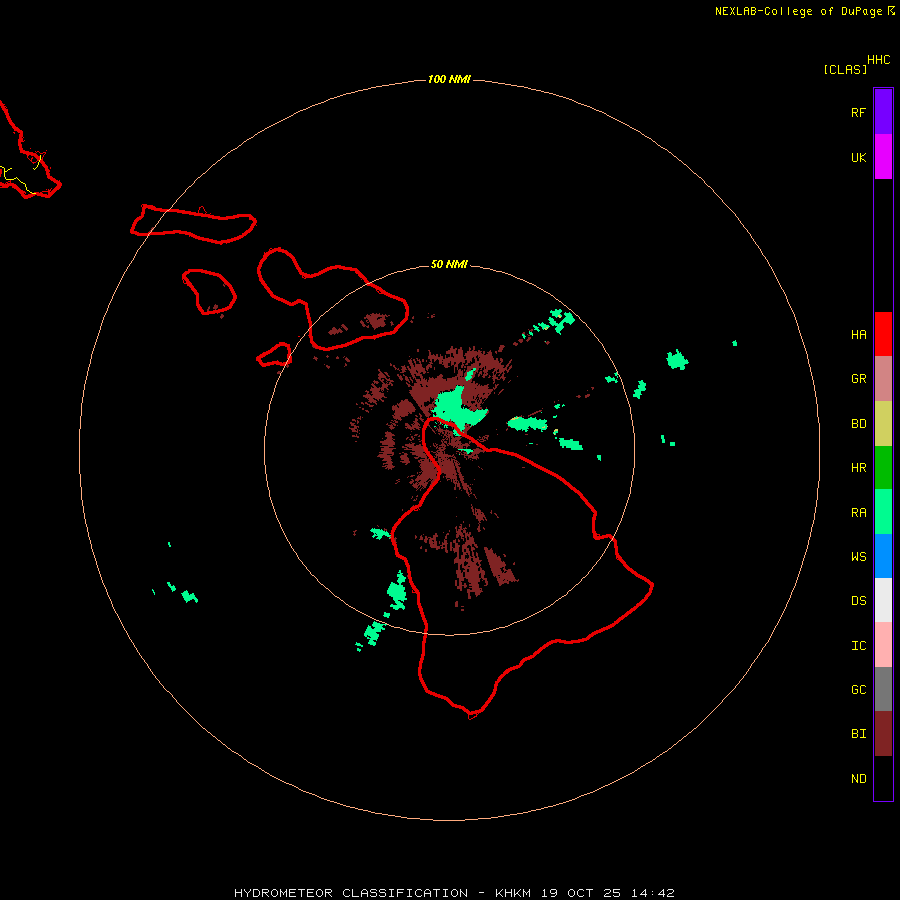Select the dusty pink GR legend swatch

[x=883, y=379]
